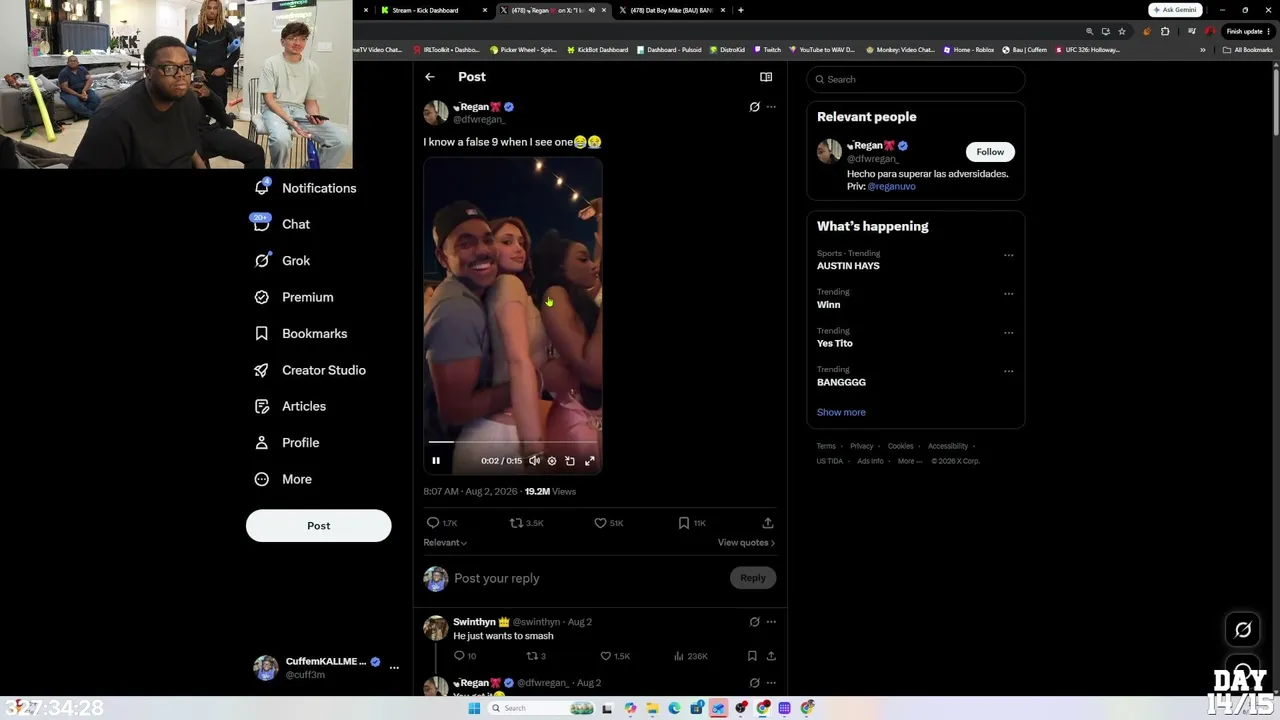Open the Picker Wheel bookmark
1280x720 pixels.
click(x=523, y=50)
